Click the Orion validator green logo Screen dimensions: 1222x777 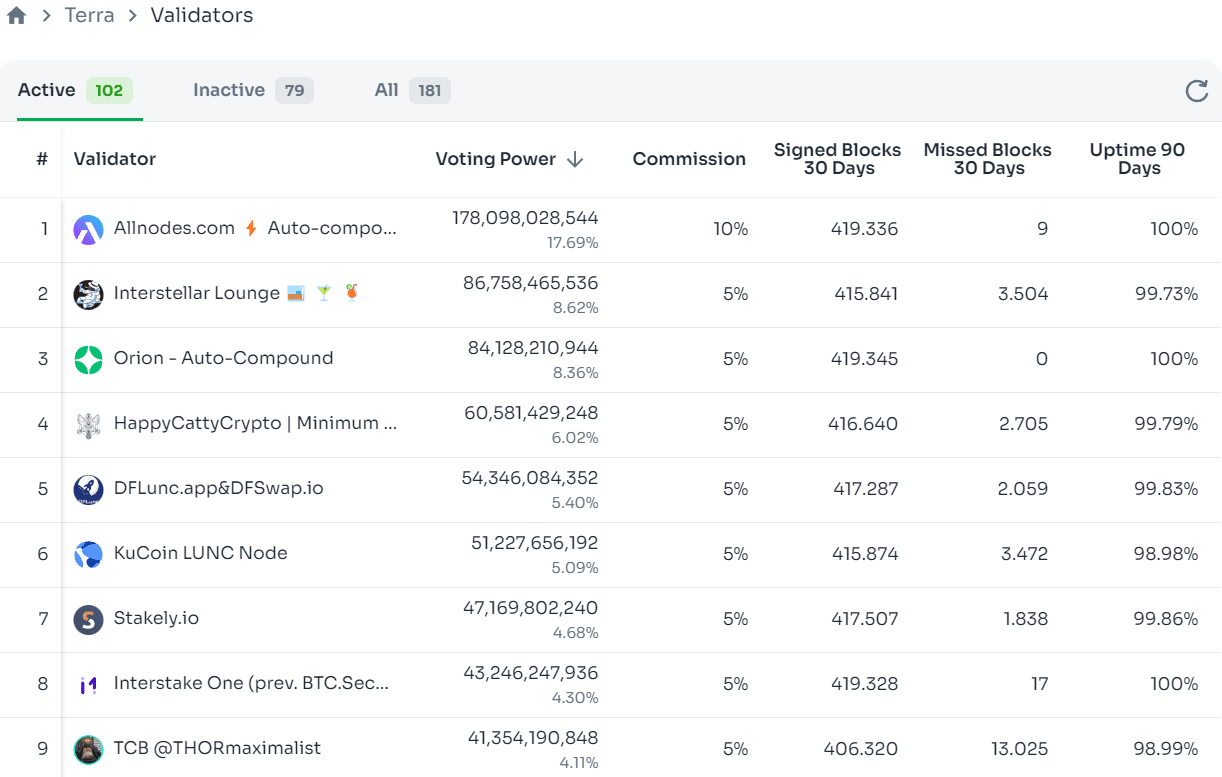[x=88, y=359]
